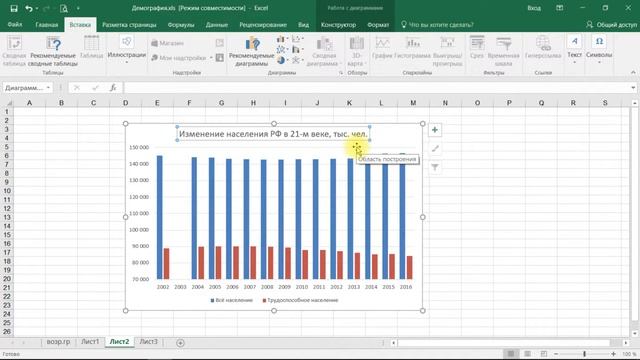Select the 'Трудоспособное население' legend entry
Screen dimensions: 640x360
click(x=300, y=300)
